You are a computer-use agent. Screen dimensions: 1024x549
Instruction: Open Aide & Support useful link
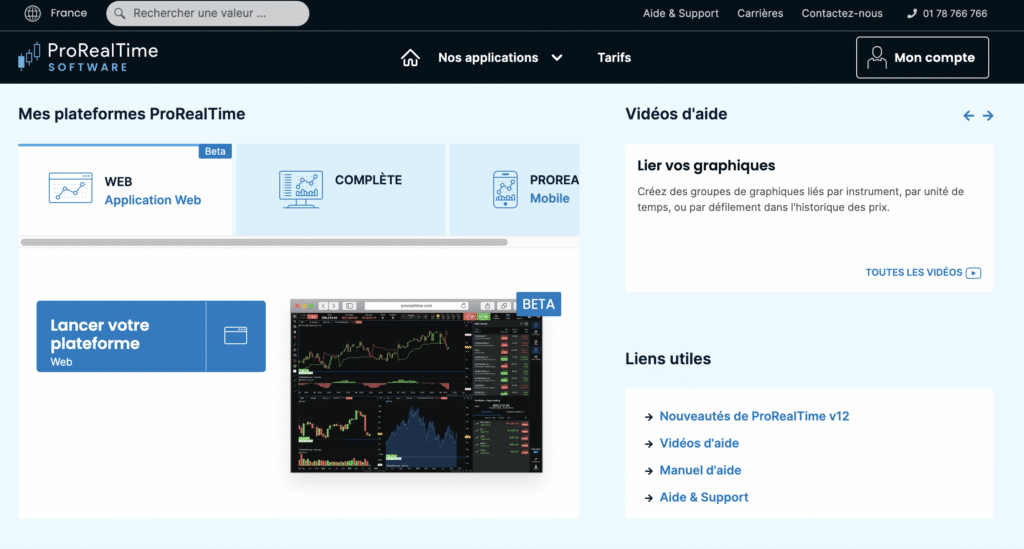[703, 497]
